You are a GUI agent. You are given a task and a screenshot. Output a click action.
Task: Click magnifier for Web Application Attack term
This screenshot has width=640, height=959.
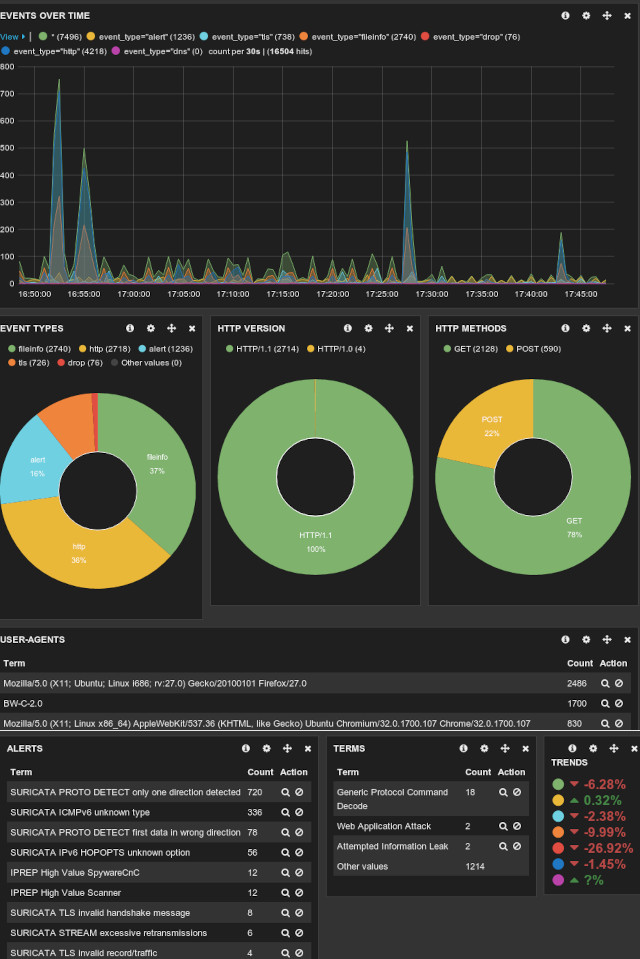(x=503, y=826)
